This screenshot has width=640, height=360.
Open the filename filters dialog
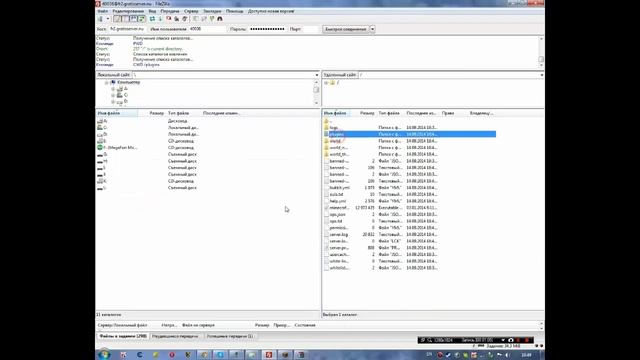(x=196, y=19)
